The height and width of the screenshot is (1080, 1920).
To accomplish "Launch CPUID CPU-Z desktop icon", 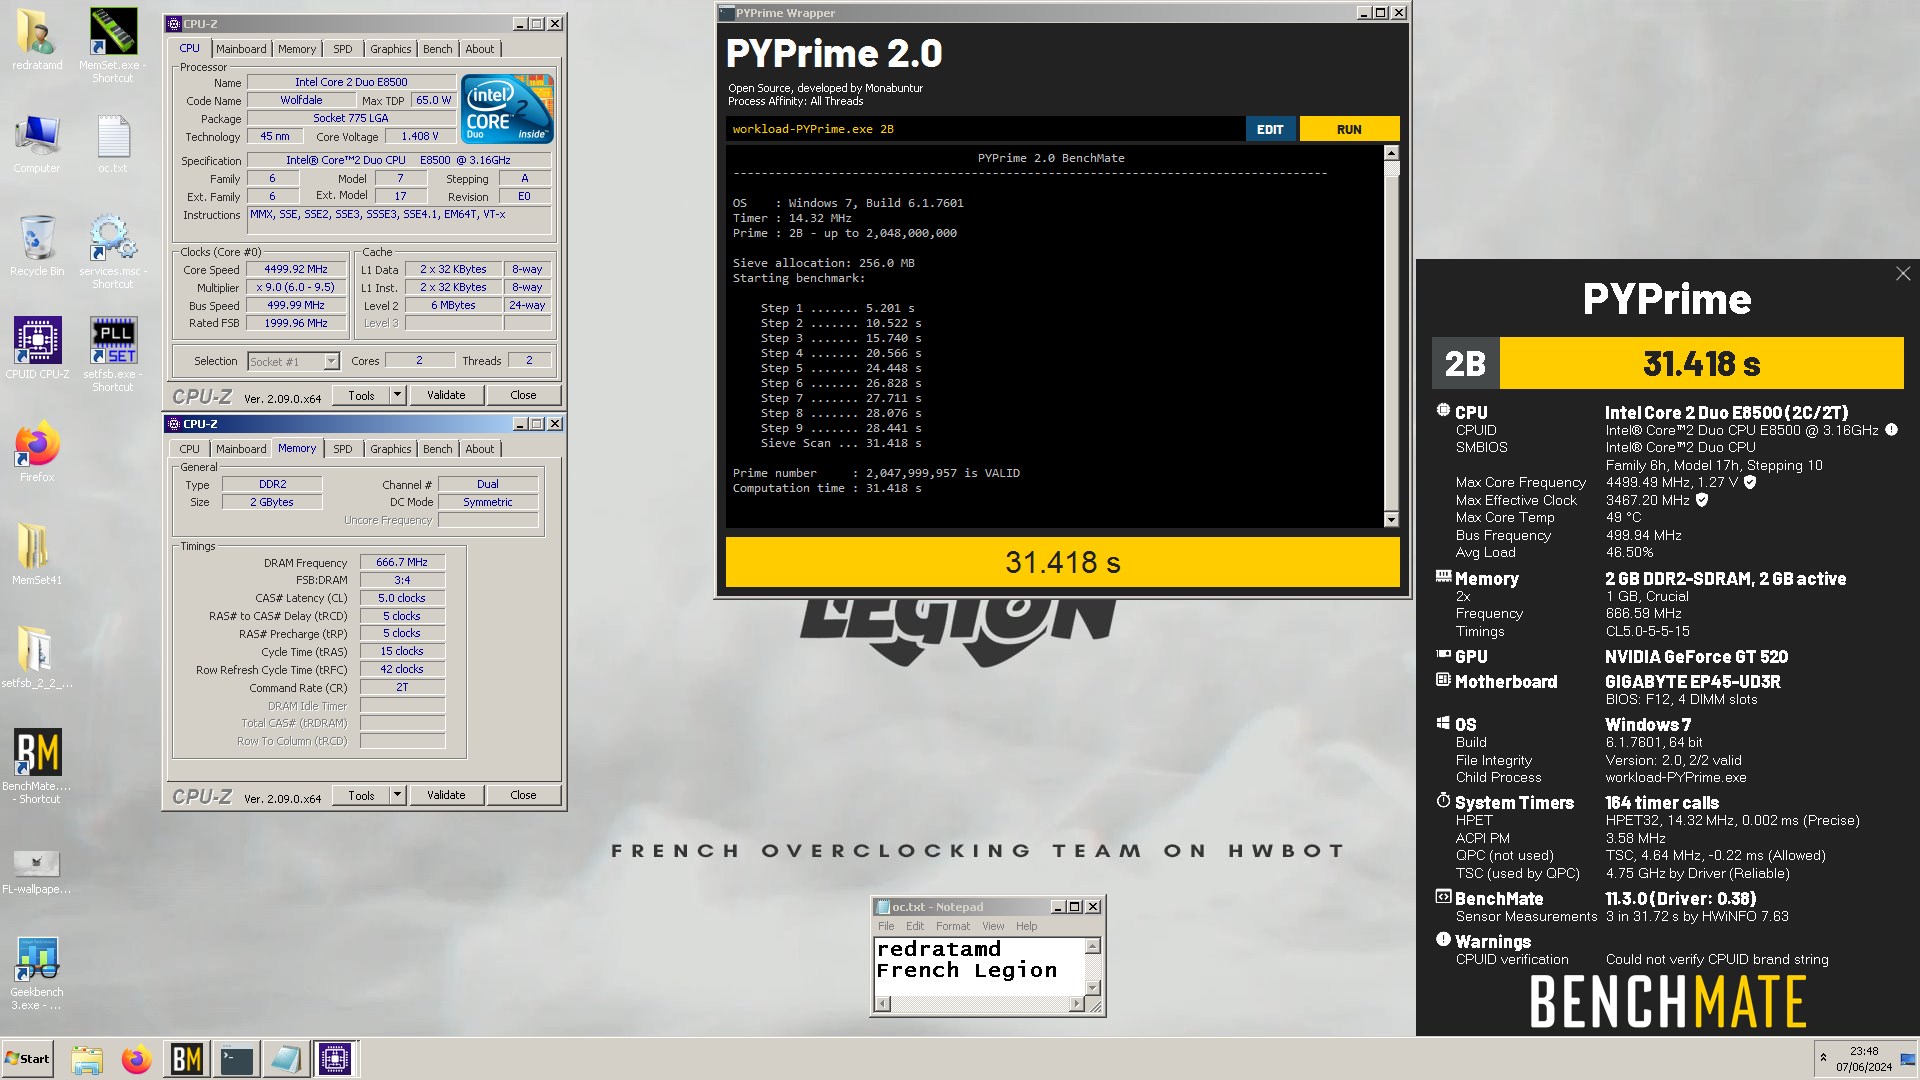I will (x=37, y=348).
